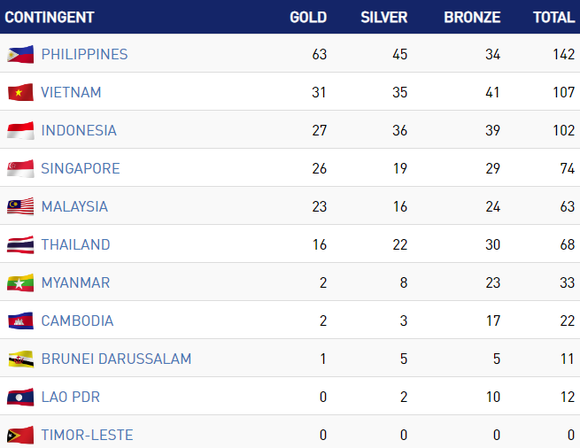Viewport: 580px width, 448px height.
Task: Click the TOTAL column header
Action: [554, 17]
